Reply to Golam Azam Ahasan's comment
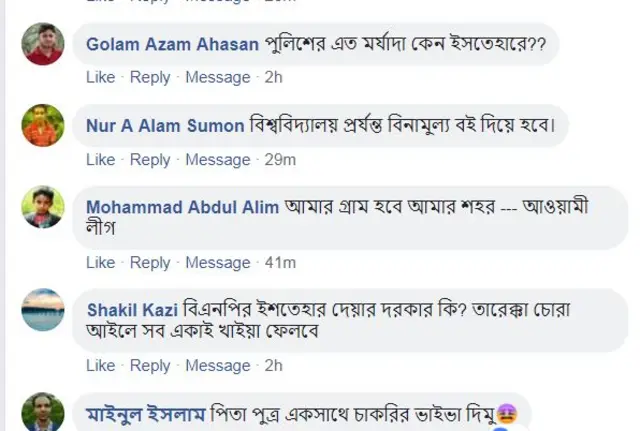The width and height of the screenshot is (640, 431). (150, 77)
